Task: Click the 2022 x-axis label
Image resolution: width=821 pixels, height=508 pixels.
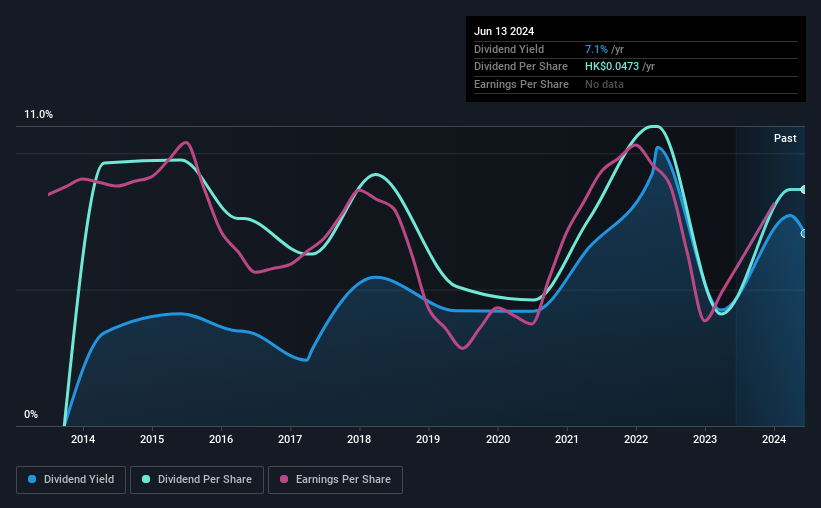Action: pyautogui.click(x=636, y=439)
